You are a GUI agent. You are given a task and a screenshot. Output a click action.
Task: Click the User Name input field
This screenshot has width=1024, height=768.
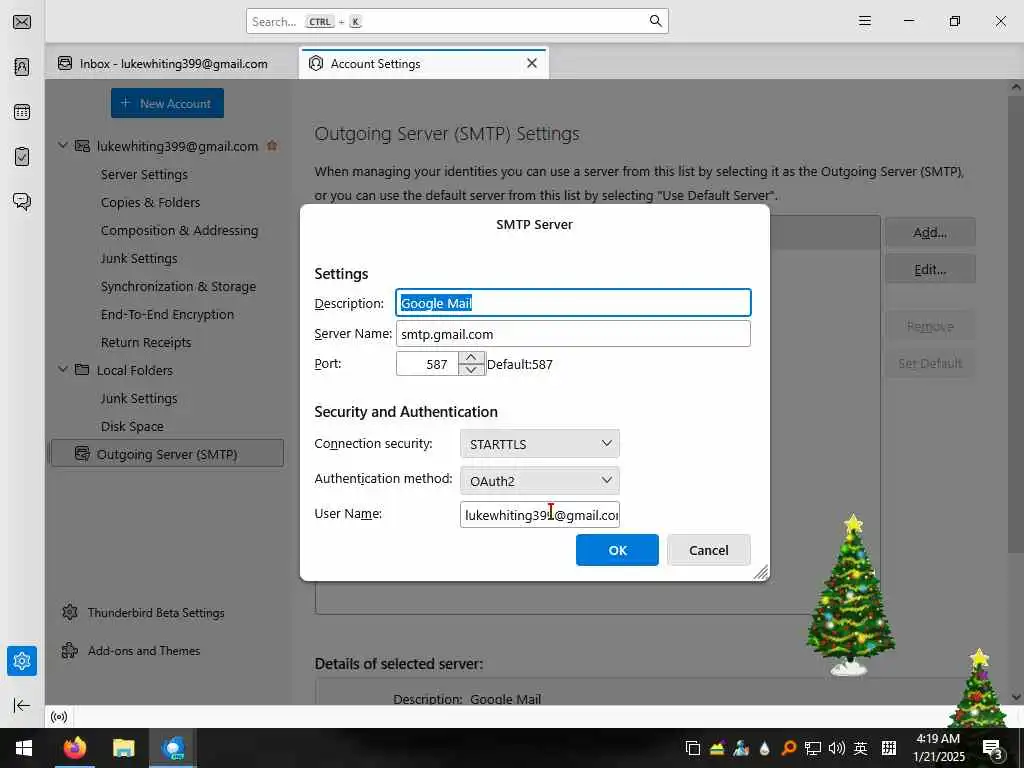539,515
